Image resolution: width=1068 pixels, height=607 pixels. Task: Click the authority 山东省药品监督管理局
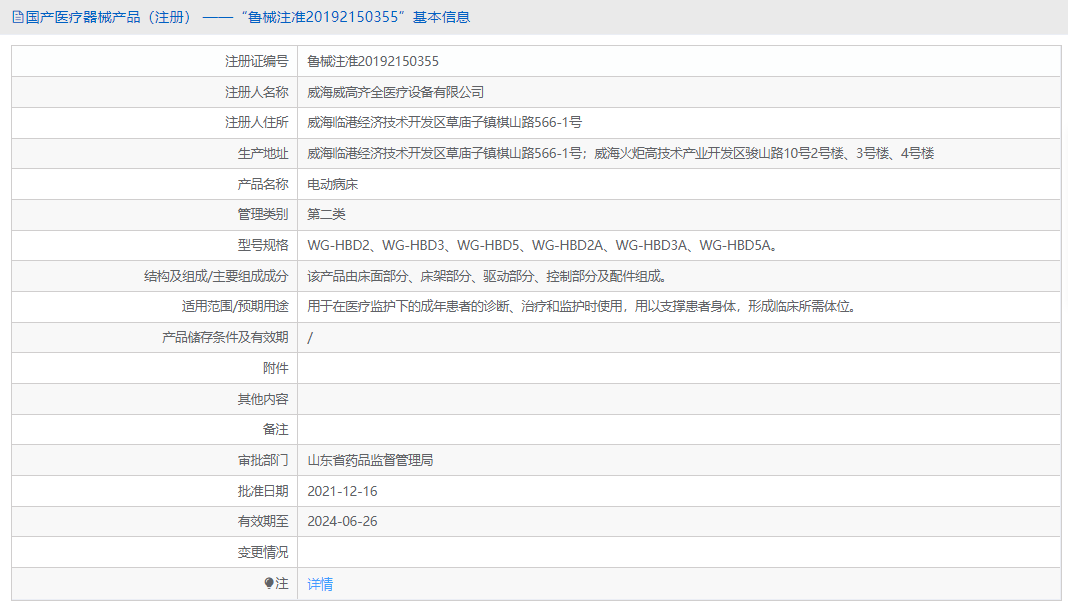tap(371, 460)
